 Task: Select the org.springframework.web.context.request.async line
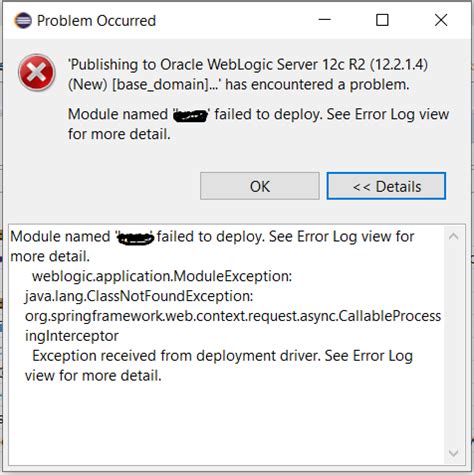[233, 316]
